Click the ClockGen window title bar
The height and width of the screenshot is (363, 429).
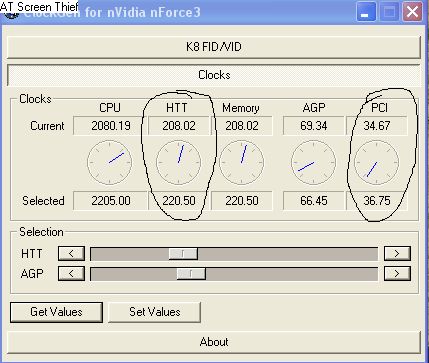pyautogui.click(x=213, y=12)
